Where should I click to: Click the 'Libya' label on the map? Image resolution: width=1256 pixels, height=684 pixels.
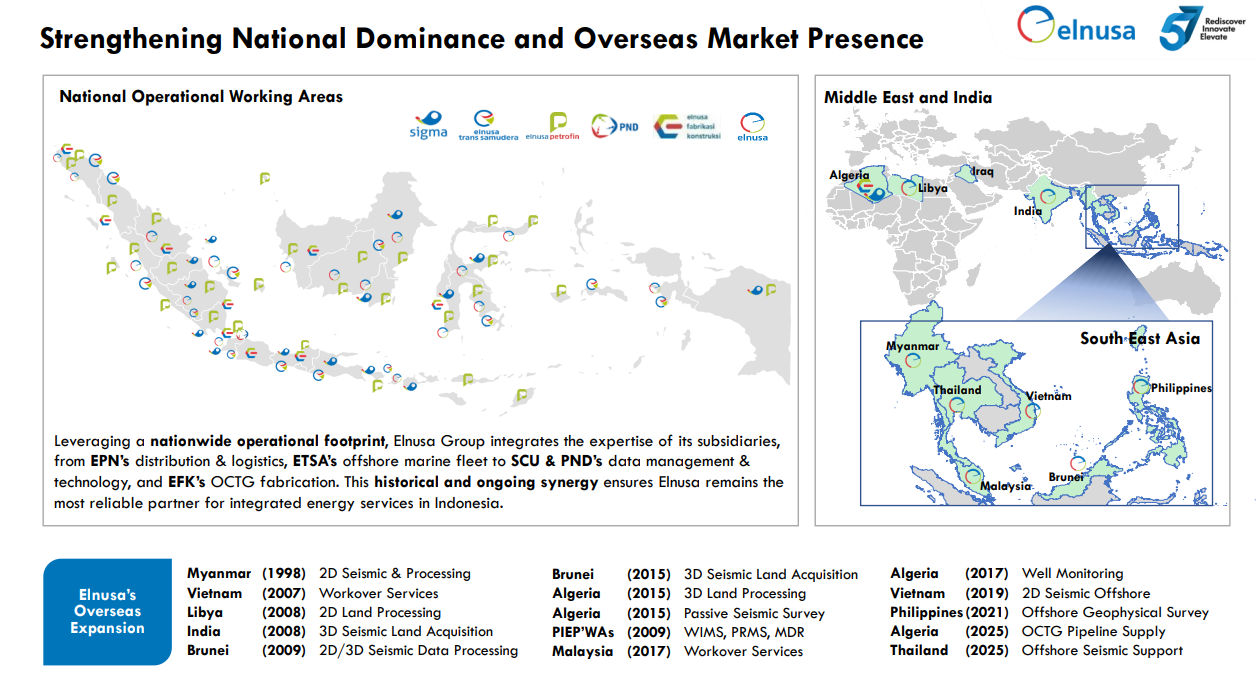932,188
